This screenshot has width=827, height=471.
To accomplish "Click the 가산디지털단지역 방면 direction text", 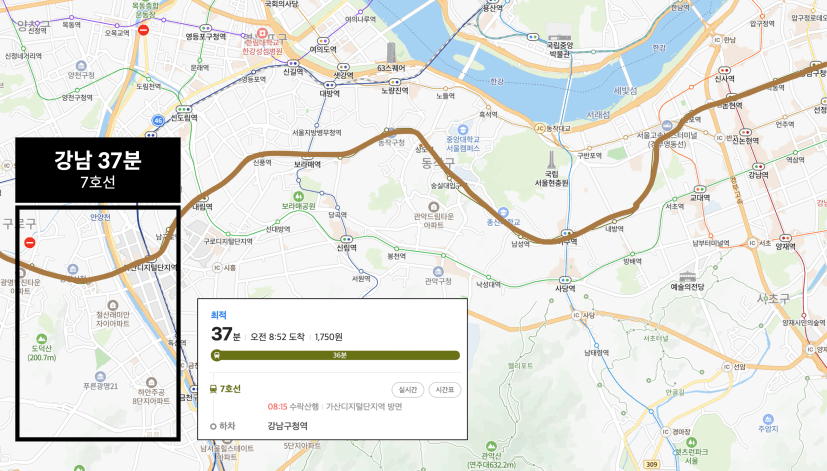I will pyautogui.click(x=364, y=407).
